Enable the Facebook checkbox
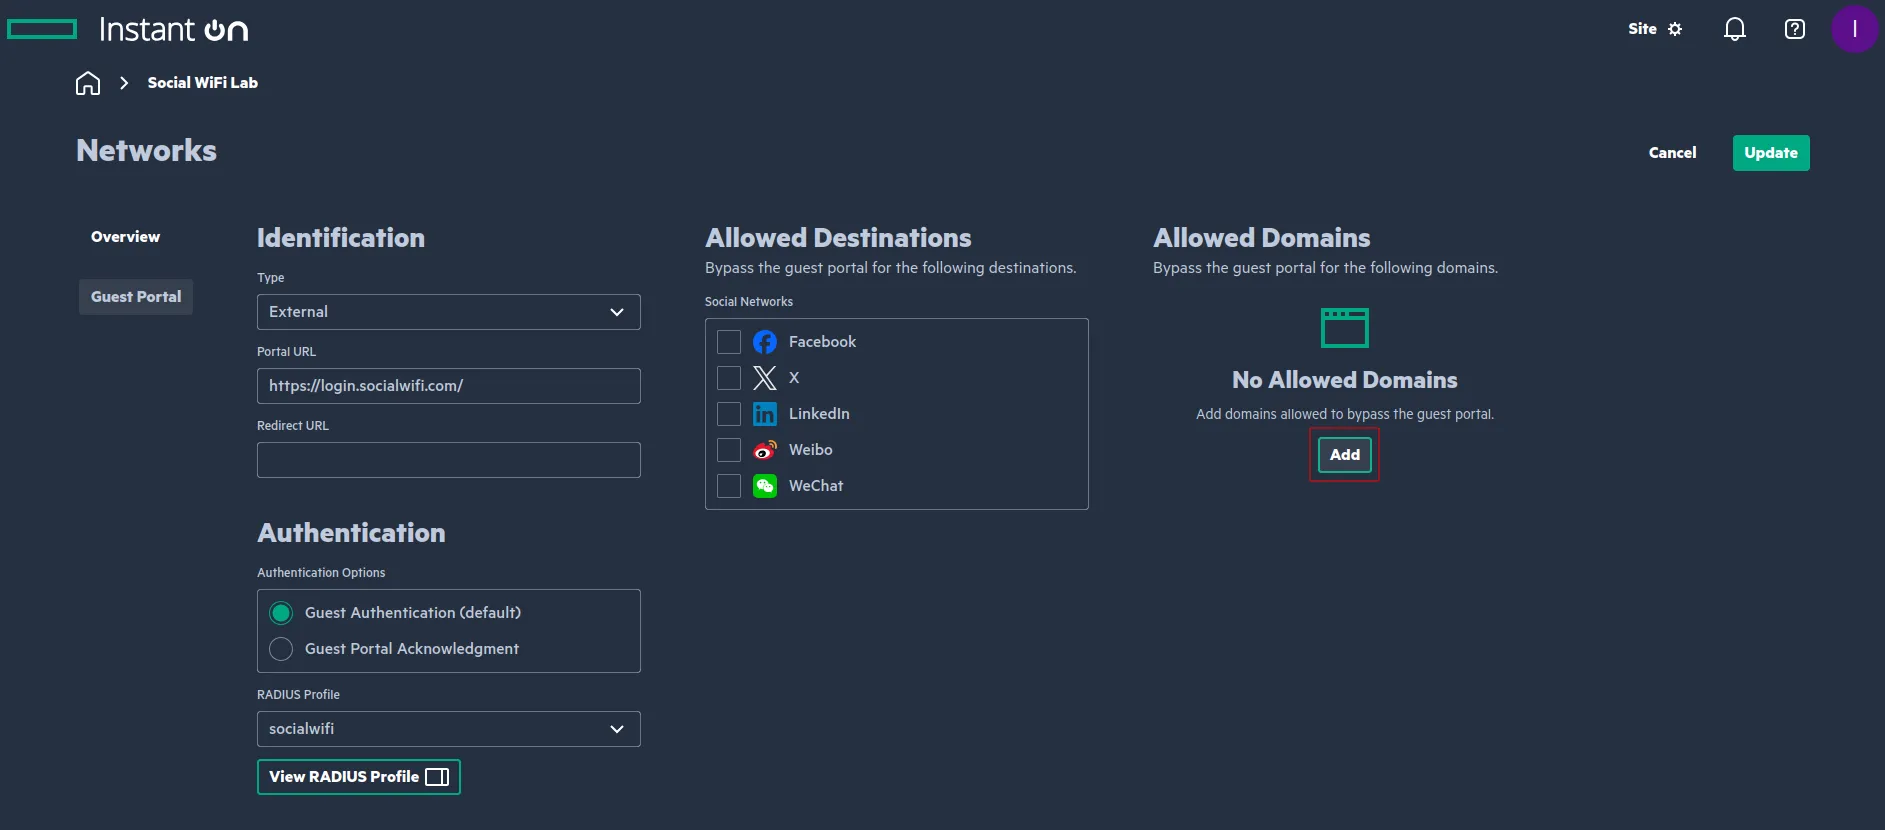This screenshot has width=1885, height=830. pos(729,342)
